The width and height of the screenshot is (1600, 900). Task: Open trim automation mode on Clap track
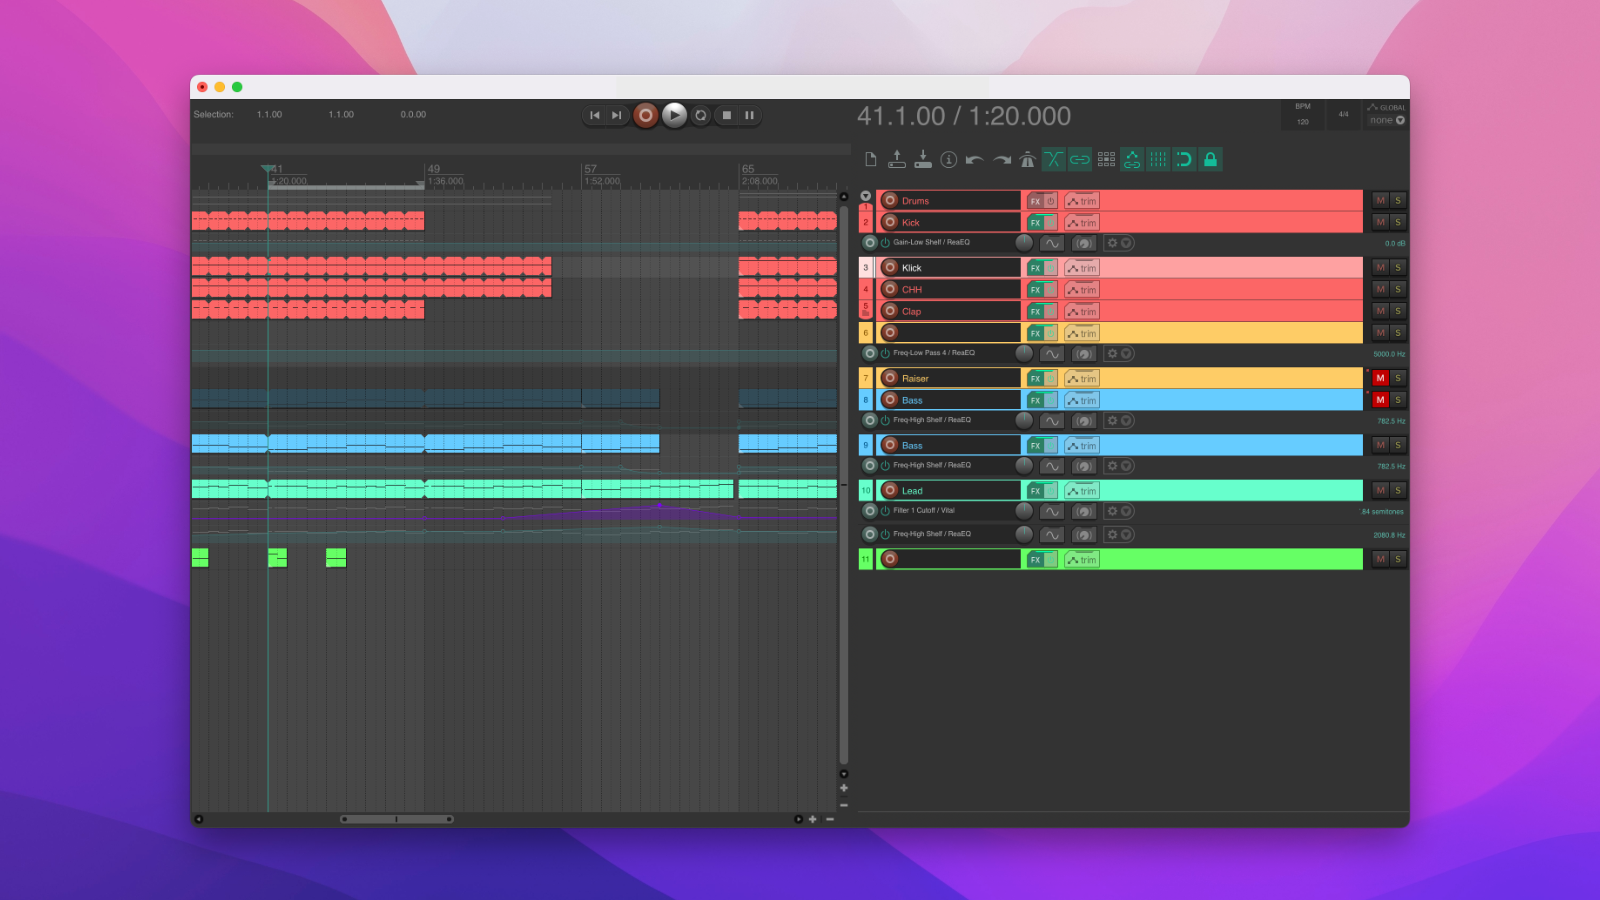(x=1082, y=312)
